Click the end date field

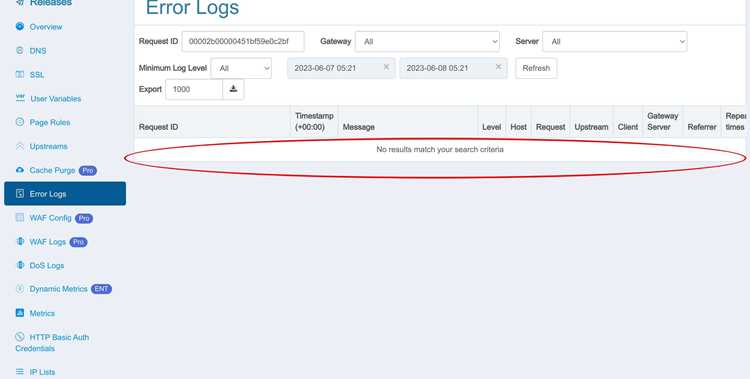tap(453, 68)
